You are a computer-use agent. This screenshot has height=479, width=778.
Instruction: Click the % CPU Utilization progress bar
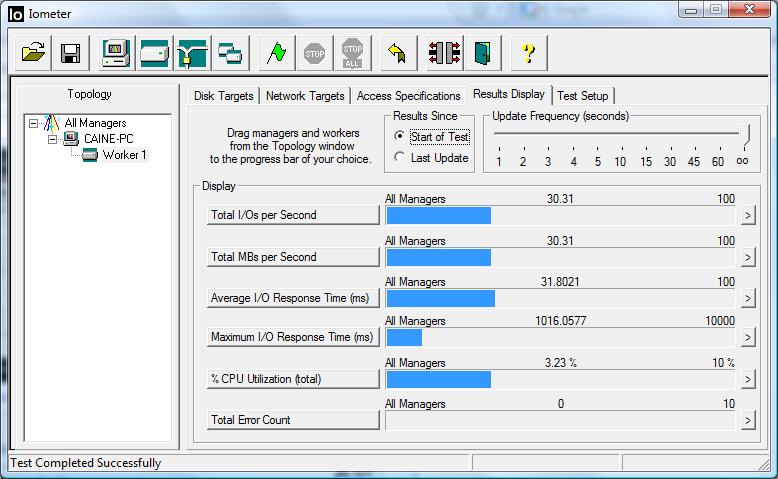(x=561, y=380)
